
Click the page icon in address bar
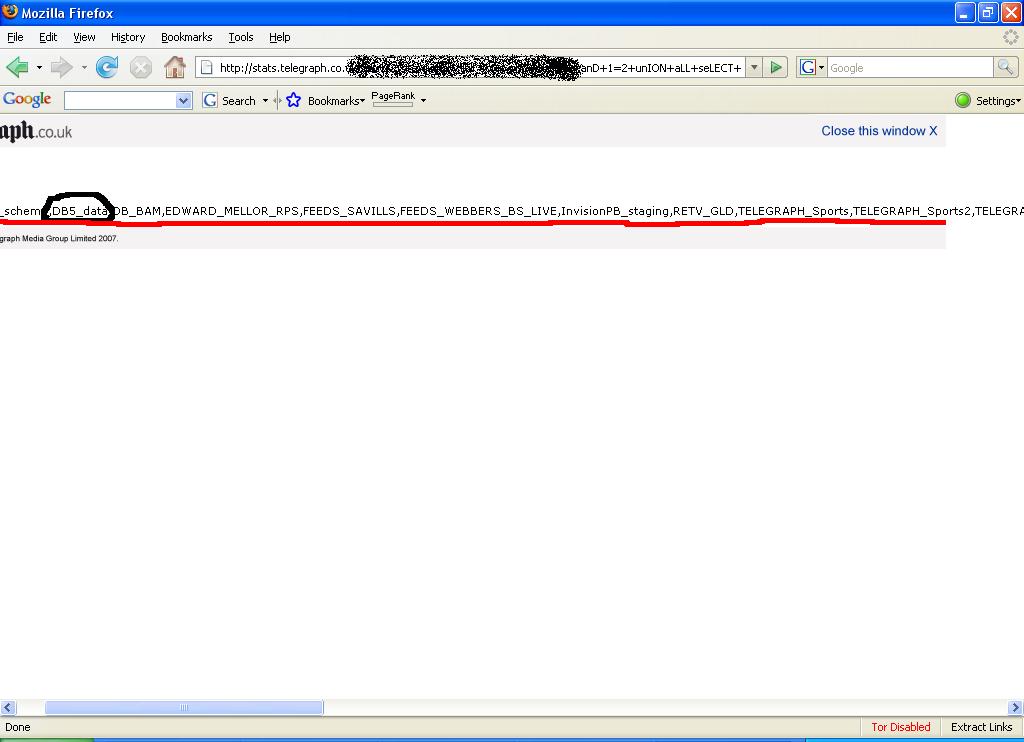pyautogui.click(x=206, y=67)
